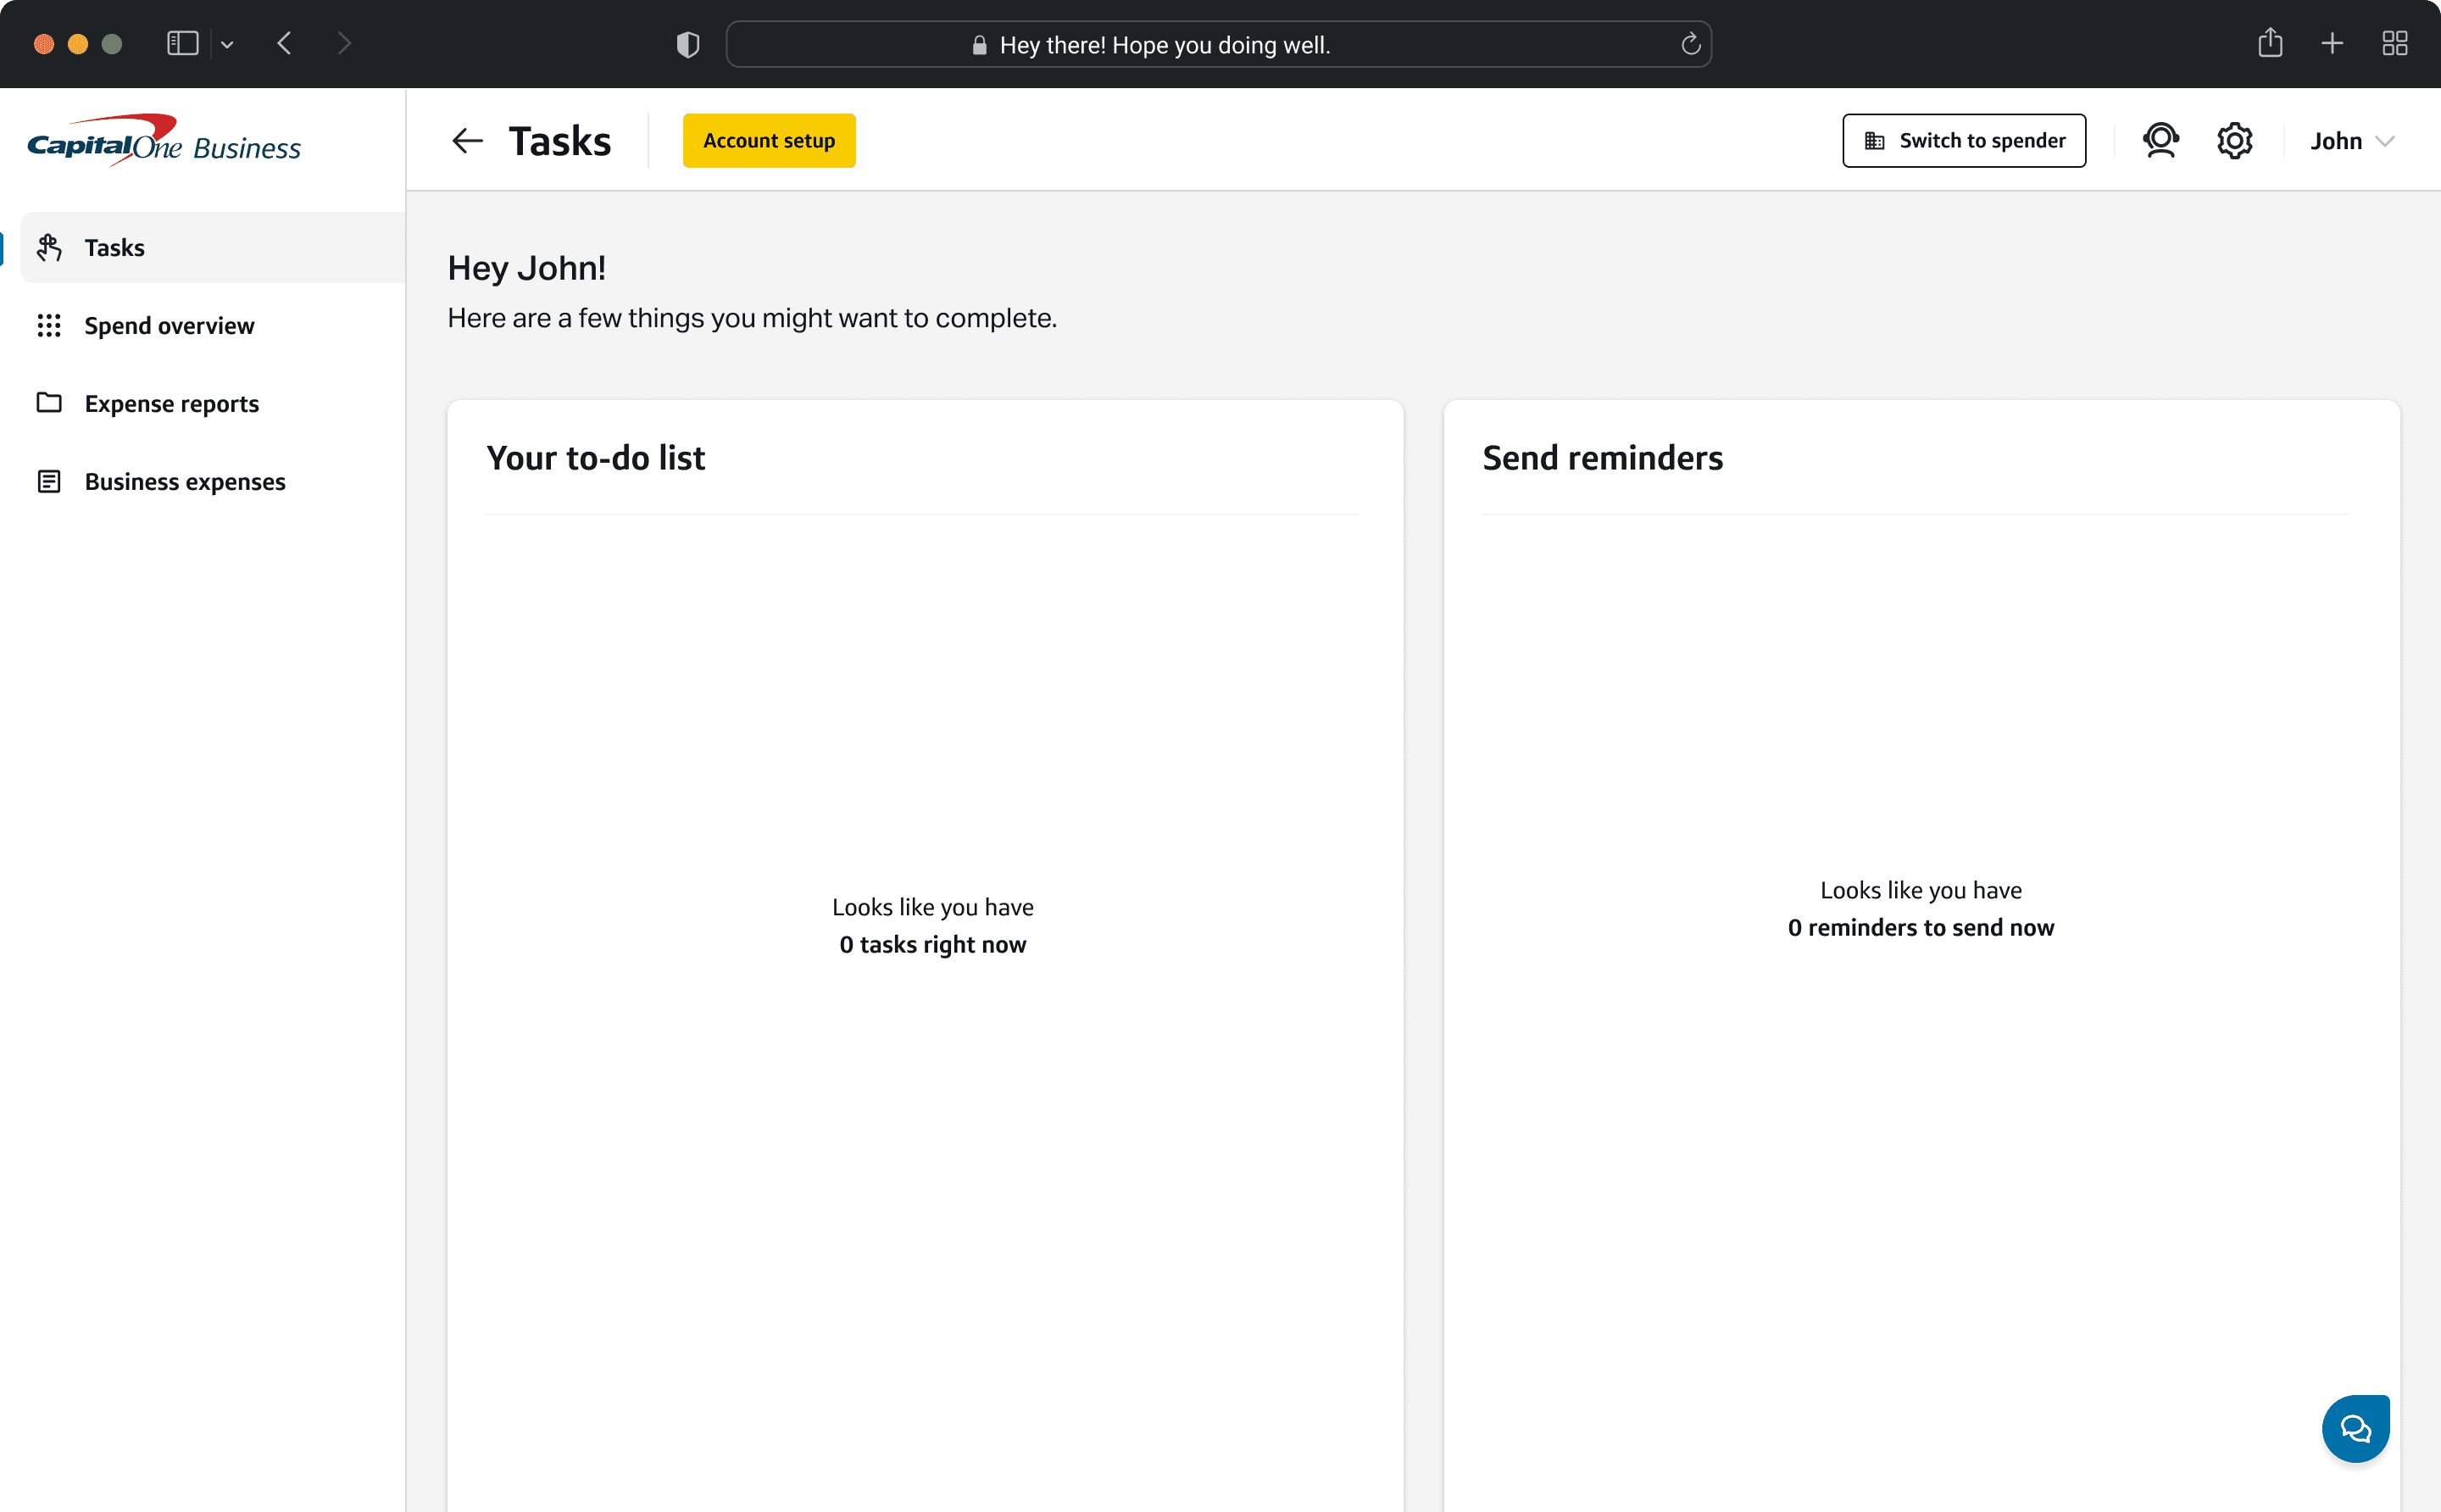Select Tasks in the sidebar

[x=114, y=247]
